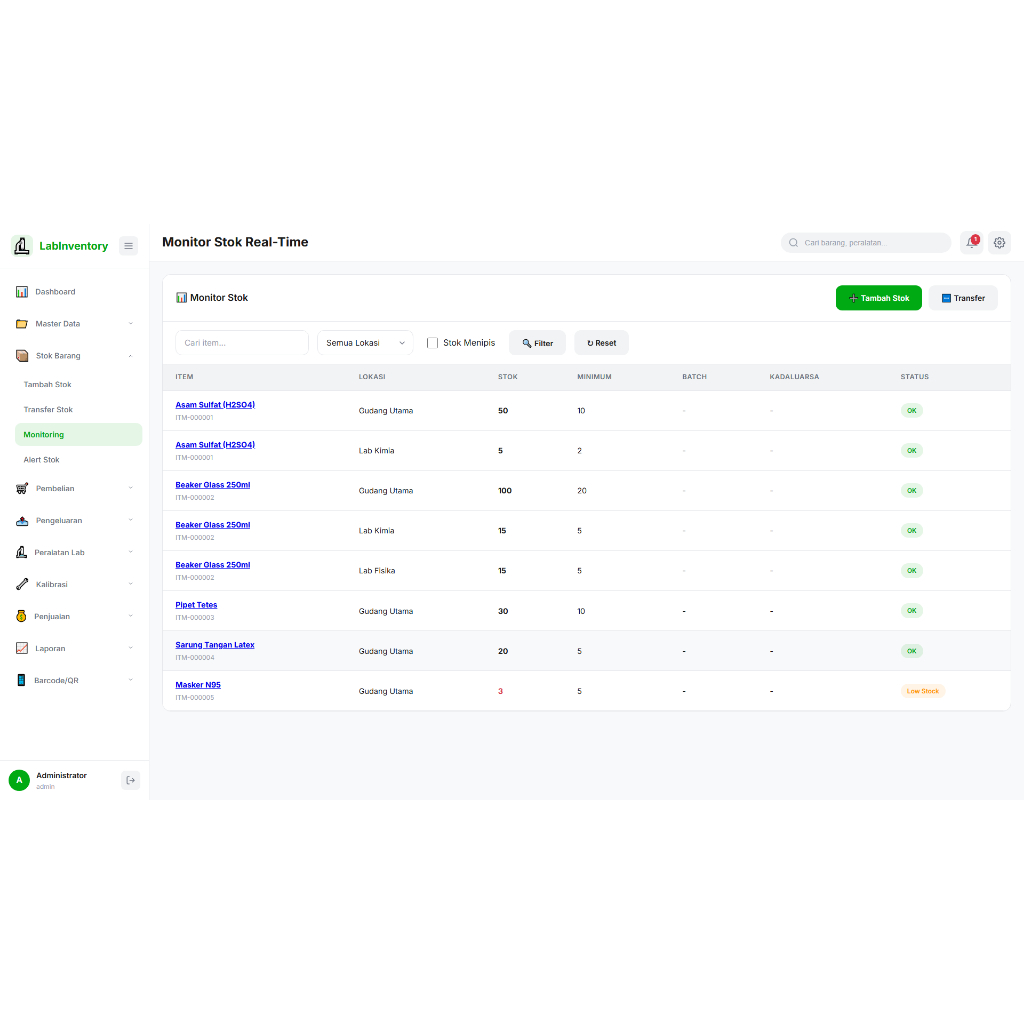
Task: Click stock value 100 for Beaker Glass
Action: tap(505, 490)
